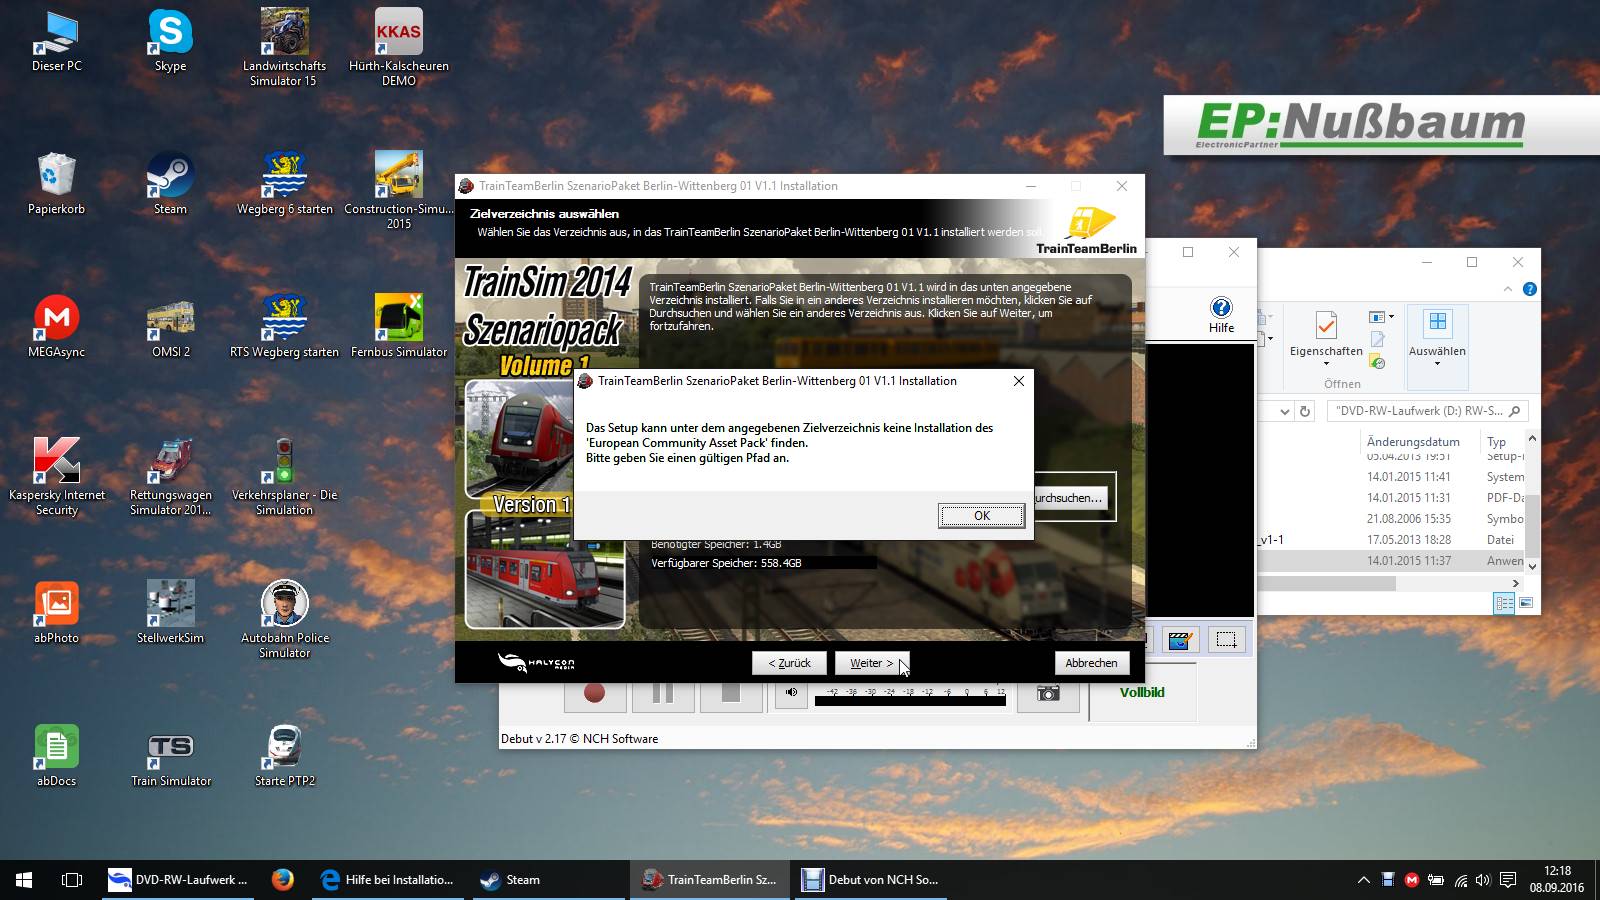Sort by the Änderungsdatum column header
1600x900 pixels.
pyautogui.click(x=1413, y=442)
